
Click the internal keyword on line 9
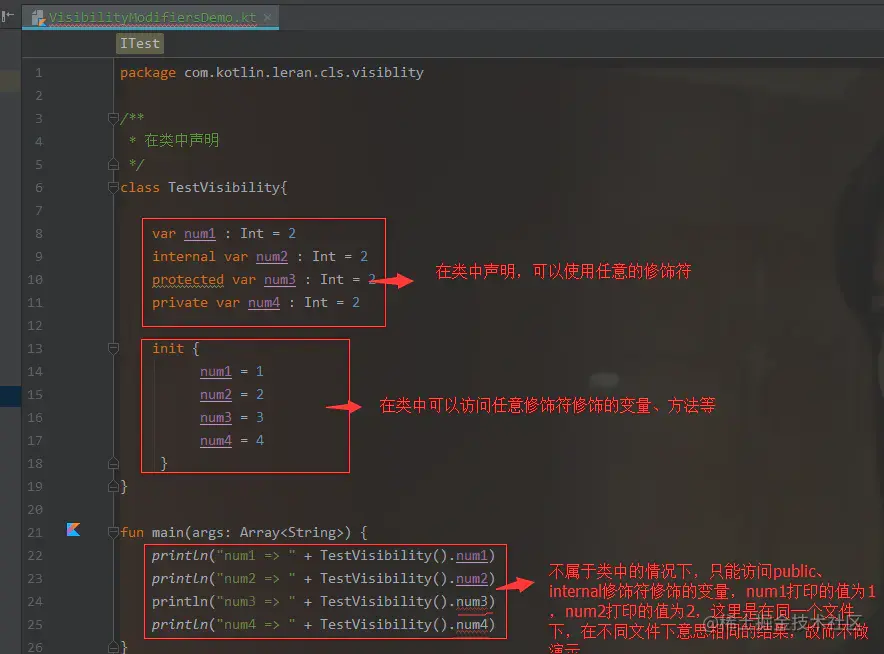click(184, 257)
